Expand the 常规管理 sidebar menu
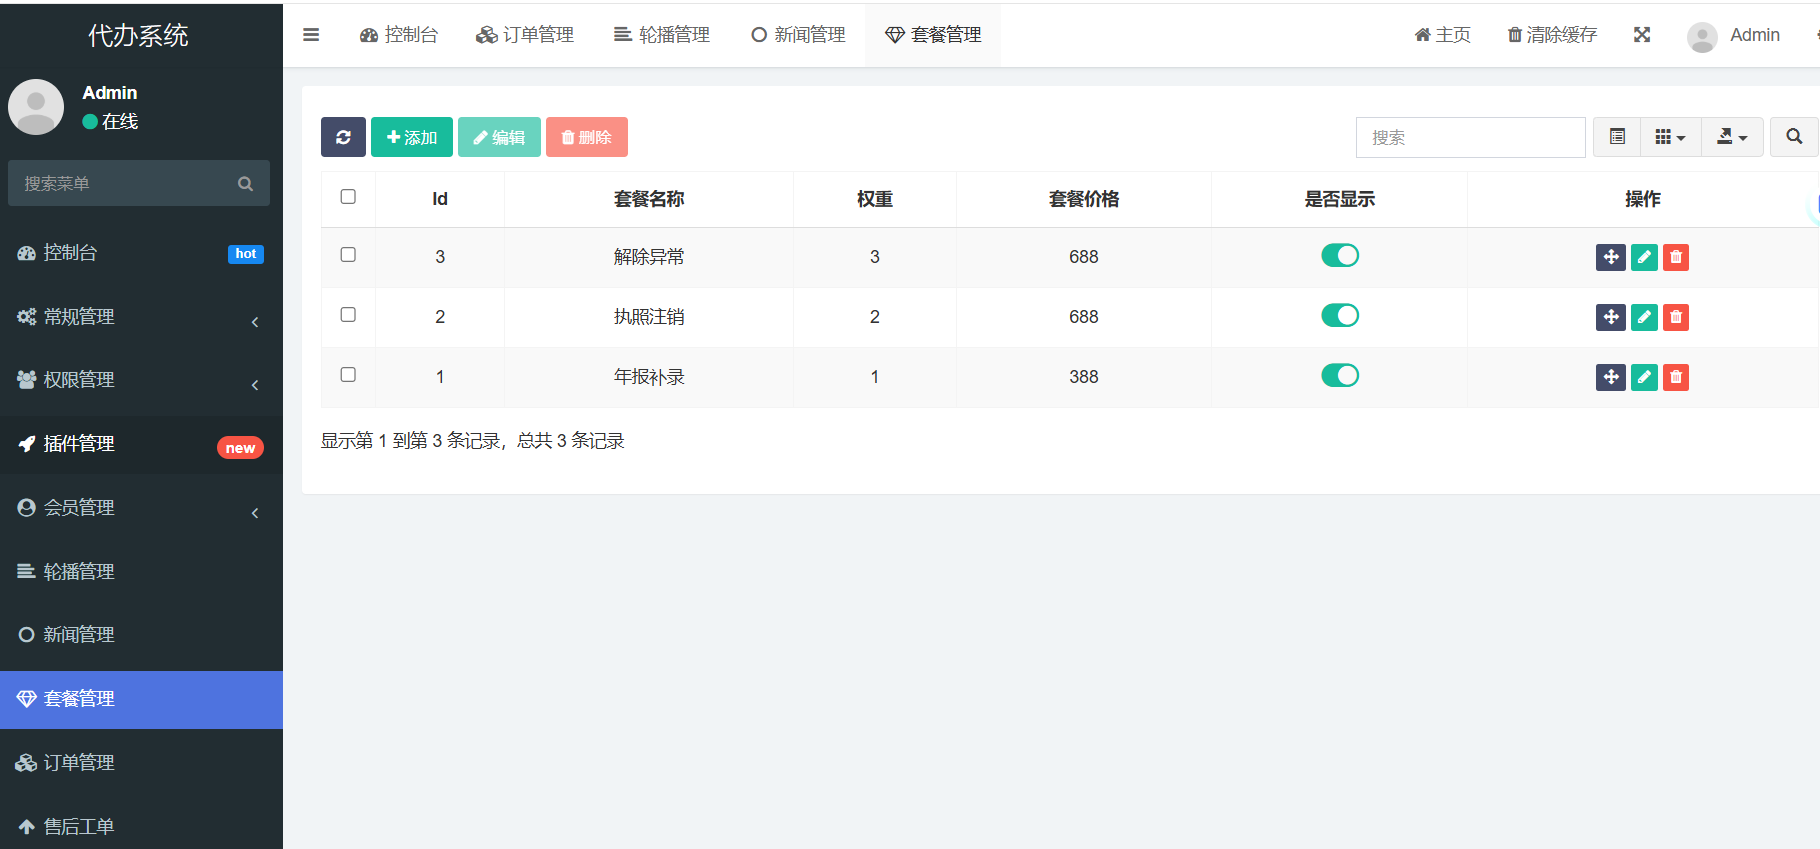 138,317
